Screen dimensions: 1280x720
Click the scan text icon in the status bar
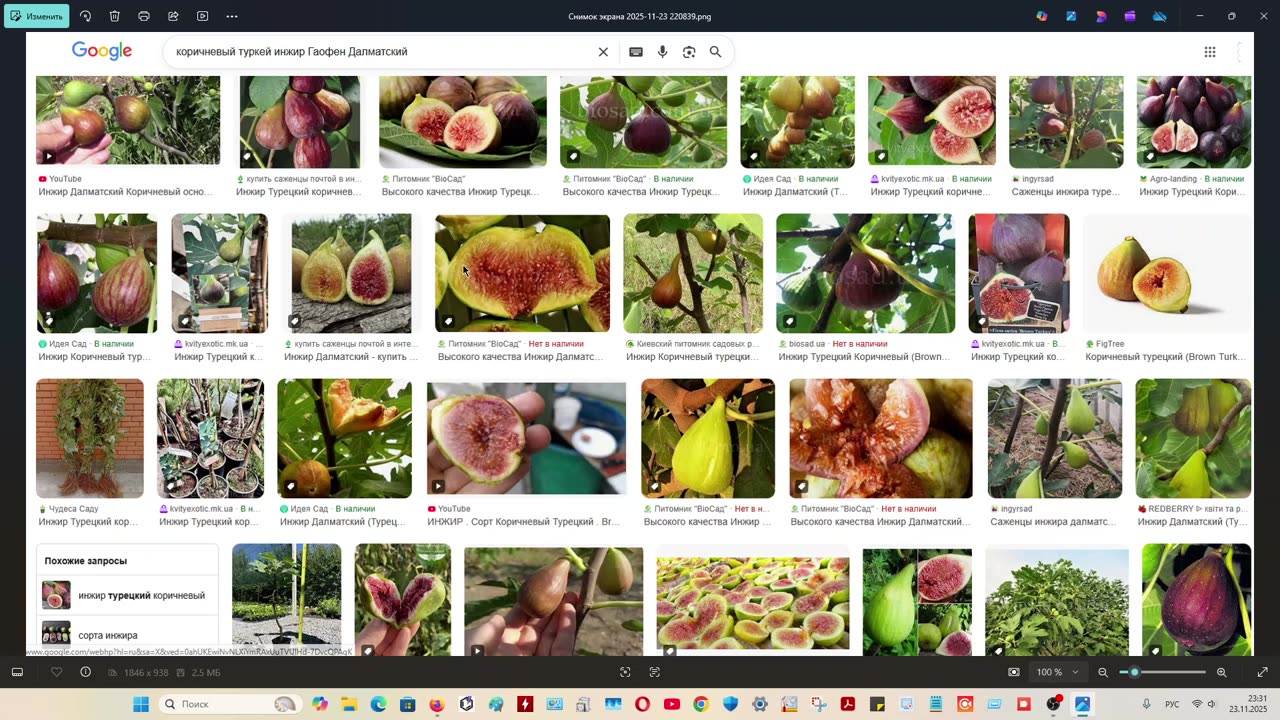[655, 672]
